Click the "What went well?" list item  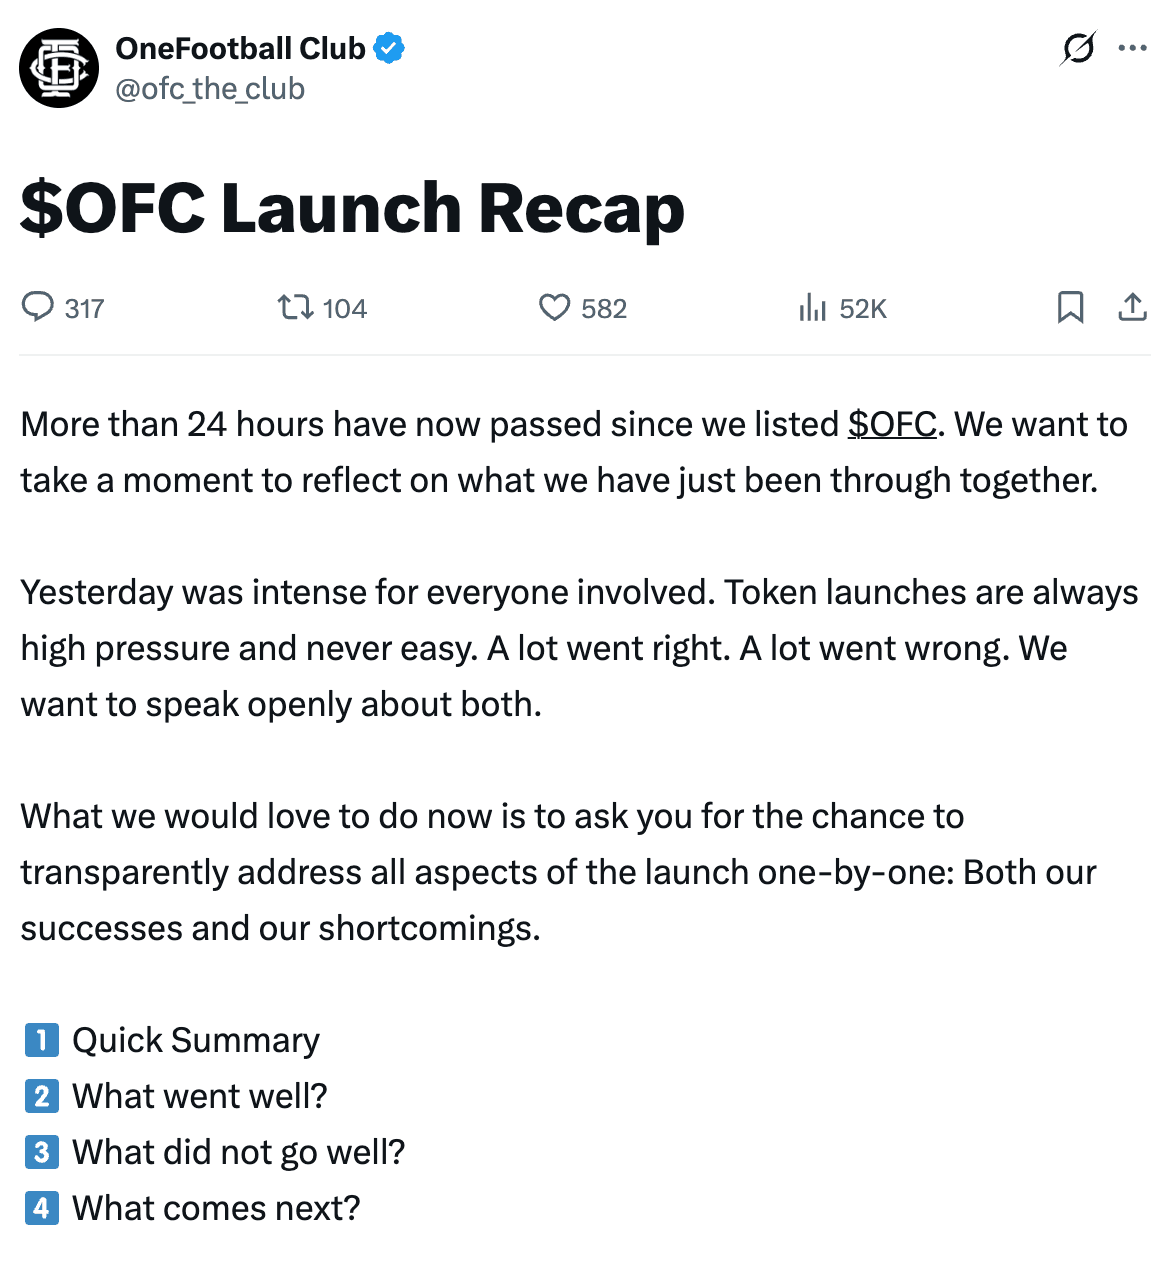point(200,1096)
